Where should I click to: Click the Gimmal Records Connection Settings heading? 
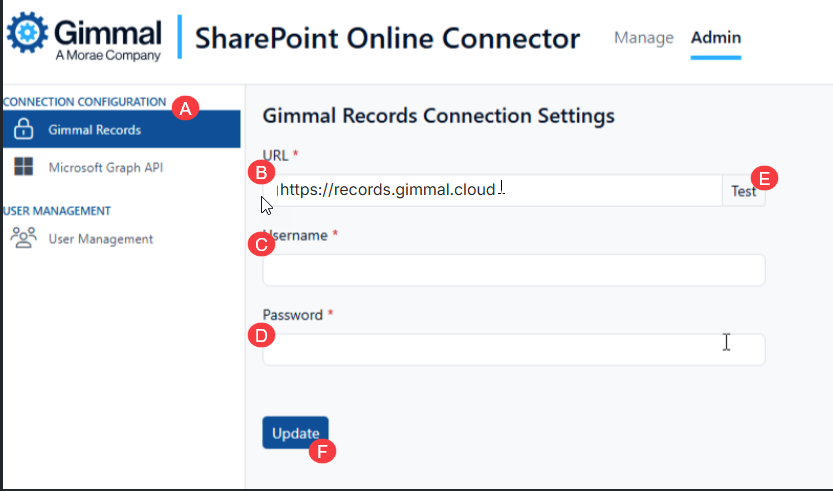(x=438, y=116)
